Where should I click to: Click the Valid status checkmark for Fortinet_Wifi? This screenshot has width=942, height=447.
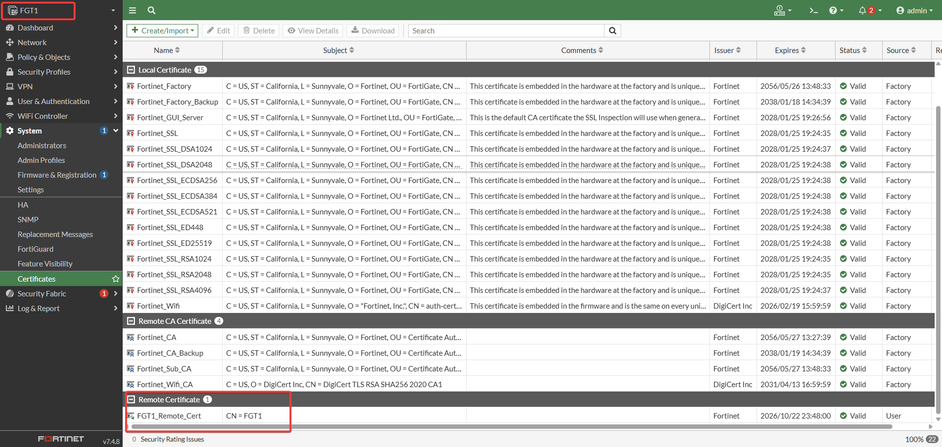[x=843, y=306]
